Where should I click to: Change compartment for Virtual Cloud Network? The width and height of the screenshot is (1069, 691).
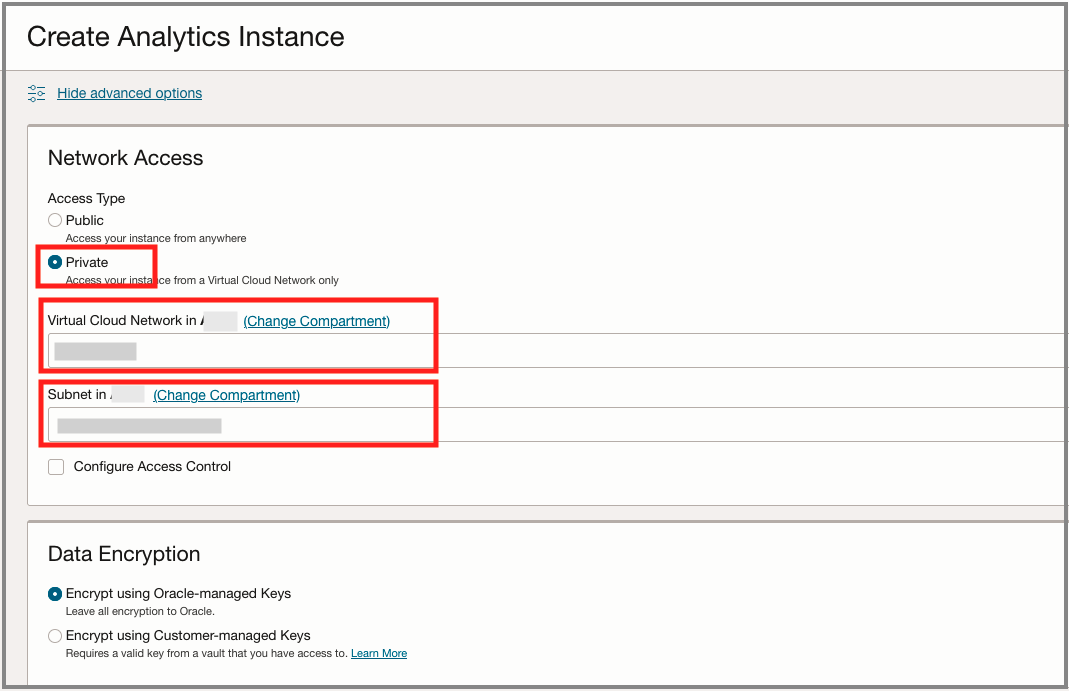click(x=316, y=321)
